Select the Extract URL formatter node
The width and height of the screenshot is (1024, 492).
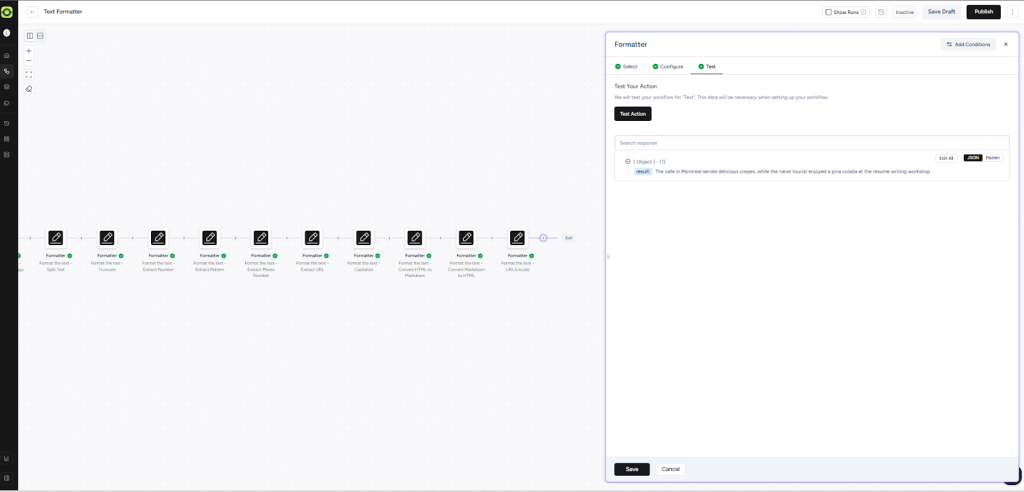coord(312,238)
